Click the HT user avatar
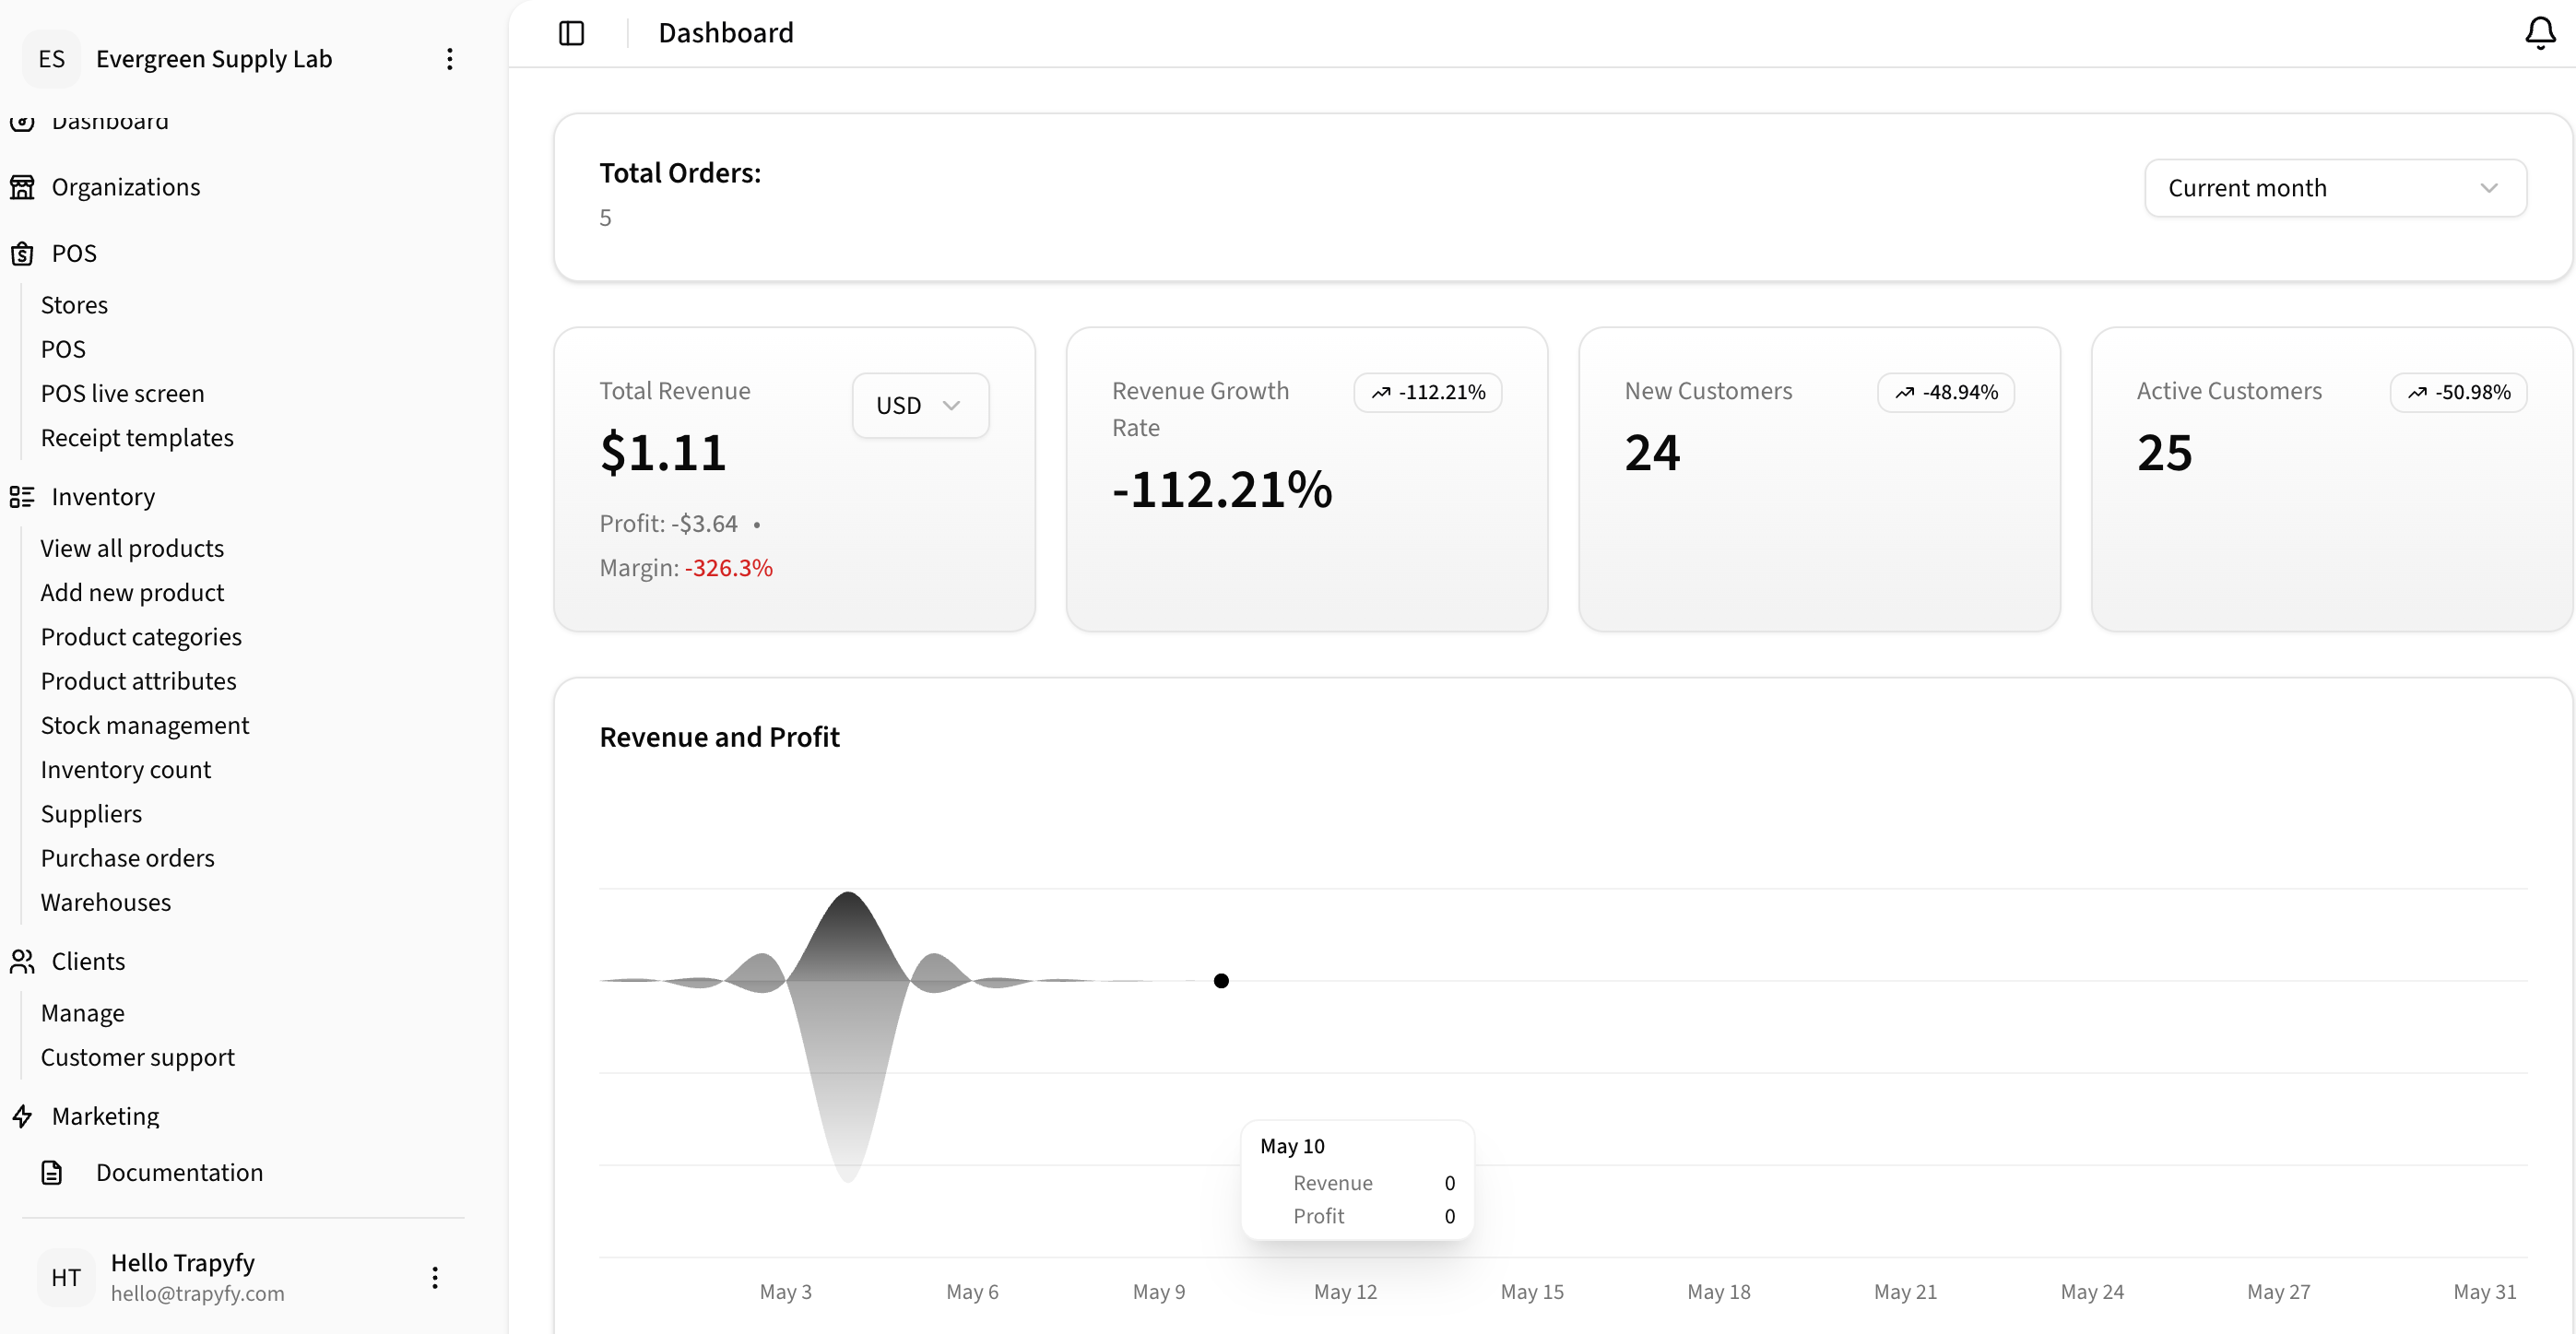The width and height of the screenshot is (2576, 1334). 66,1277
